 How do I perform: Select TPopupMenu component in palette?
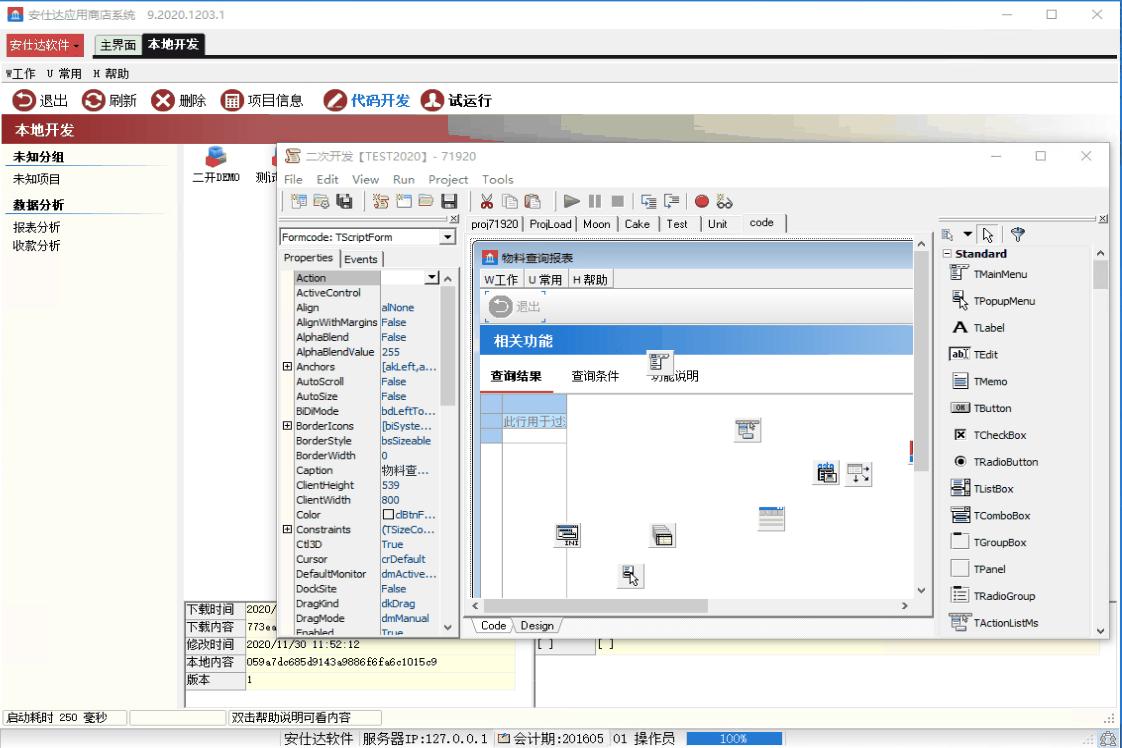pyautogui.click(x=992, y=301)
